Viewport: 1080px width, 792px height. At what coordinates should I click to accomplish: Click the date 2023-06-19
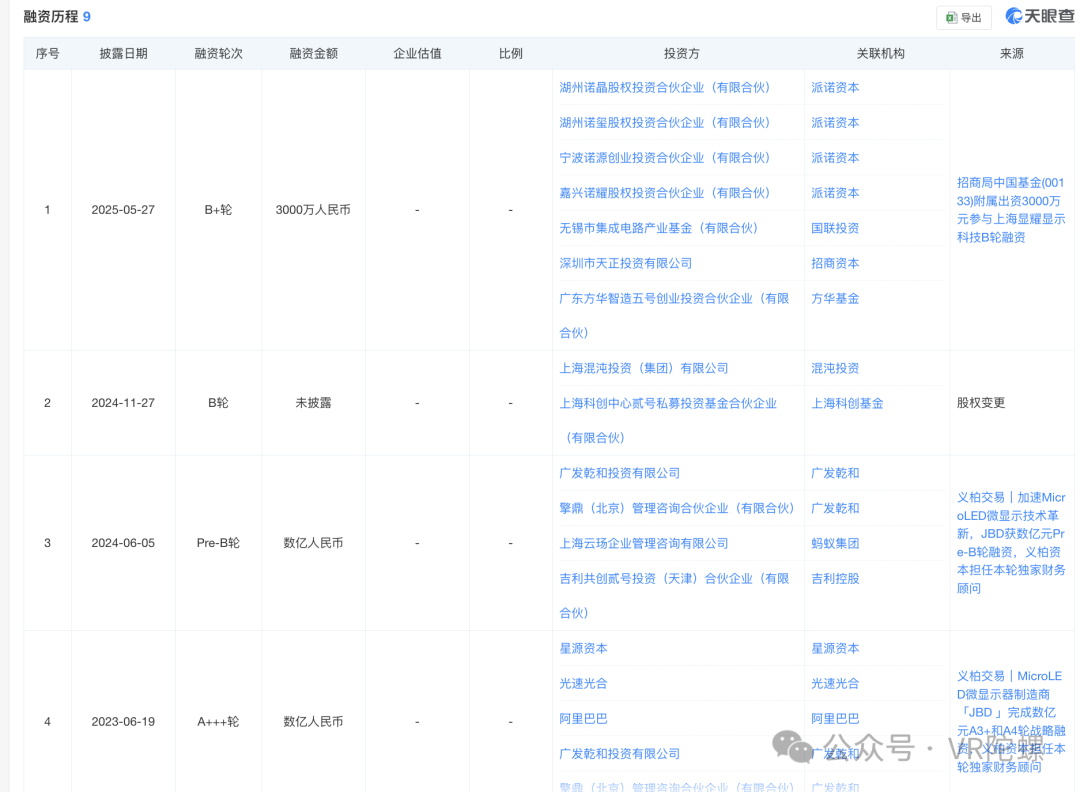pyautogui.click(x=123, y=722)
